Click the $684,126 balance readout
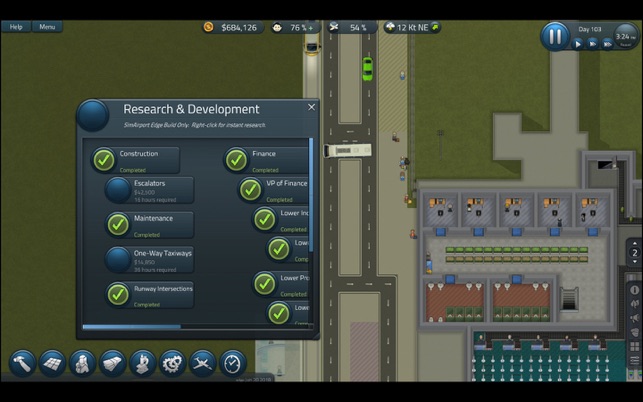 pyautogui.click(x=239, y=27)
